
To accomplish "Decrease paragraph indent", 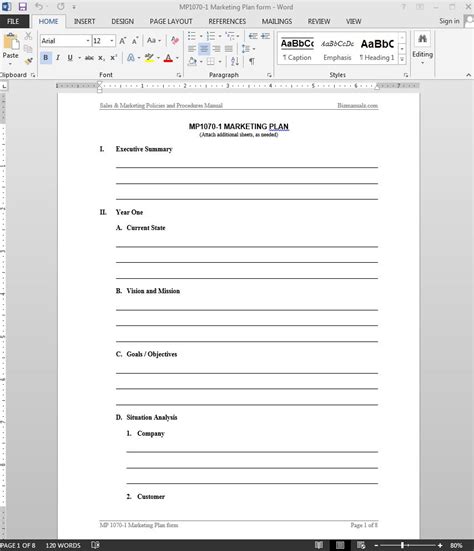I will point(253,36).
